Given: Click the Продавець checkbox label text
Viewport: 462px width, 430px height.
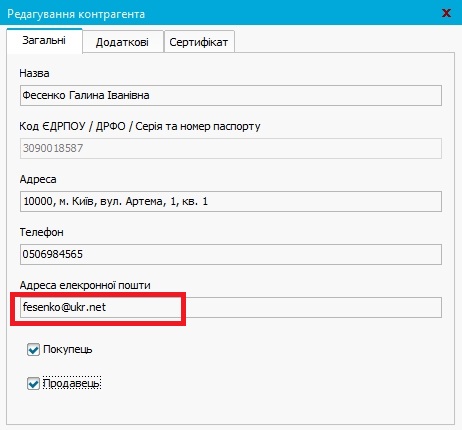Looking at the screenshot, I should [71, 383].
